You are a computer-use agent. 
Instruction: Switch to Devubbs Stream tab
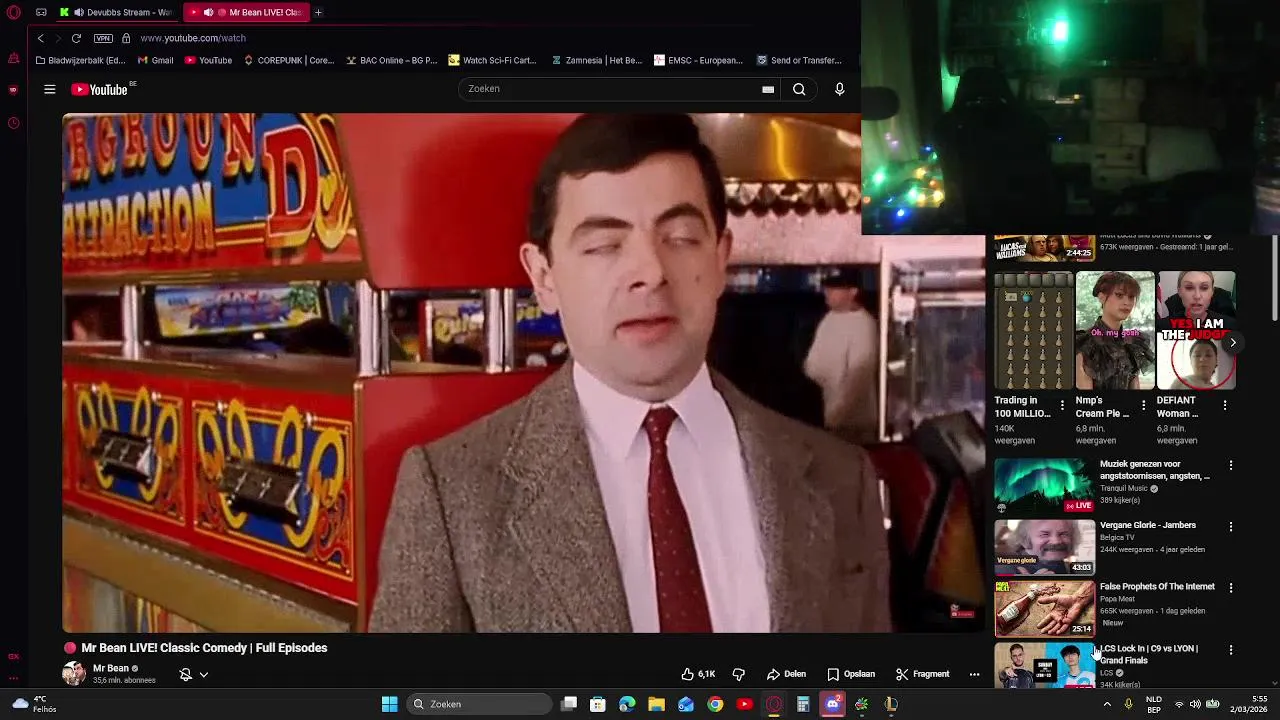[116, 12]
